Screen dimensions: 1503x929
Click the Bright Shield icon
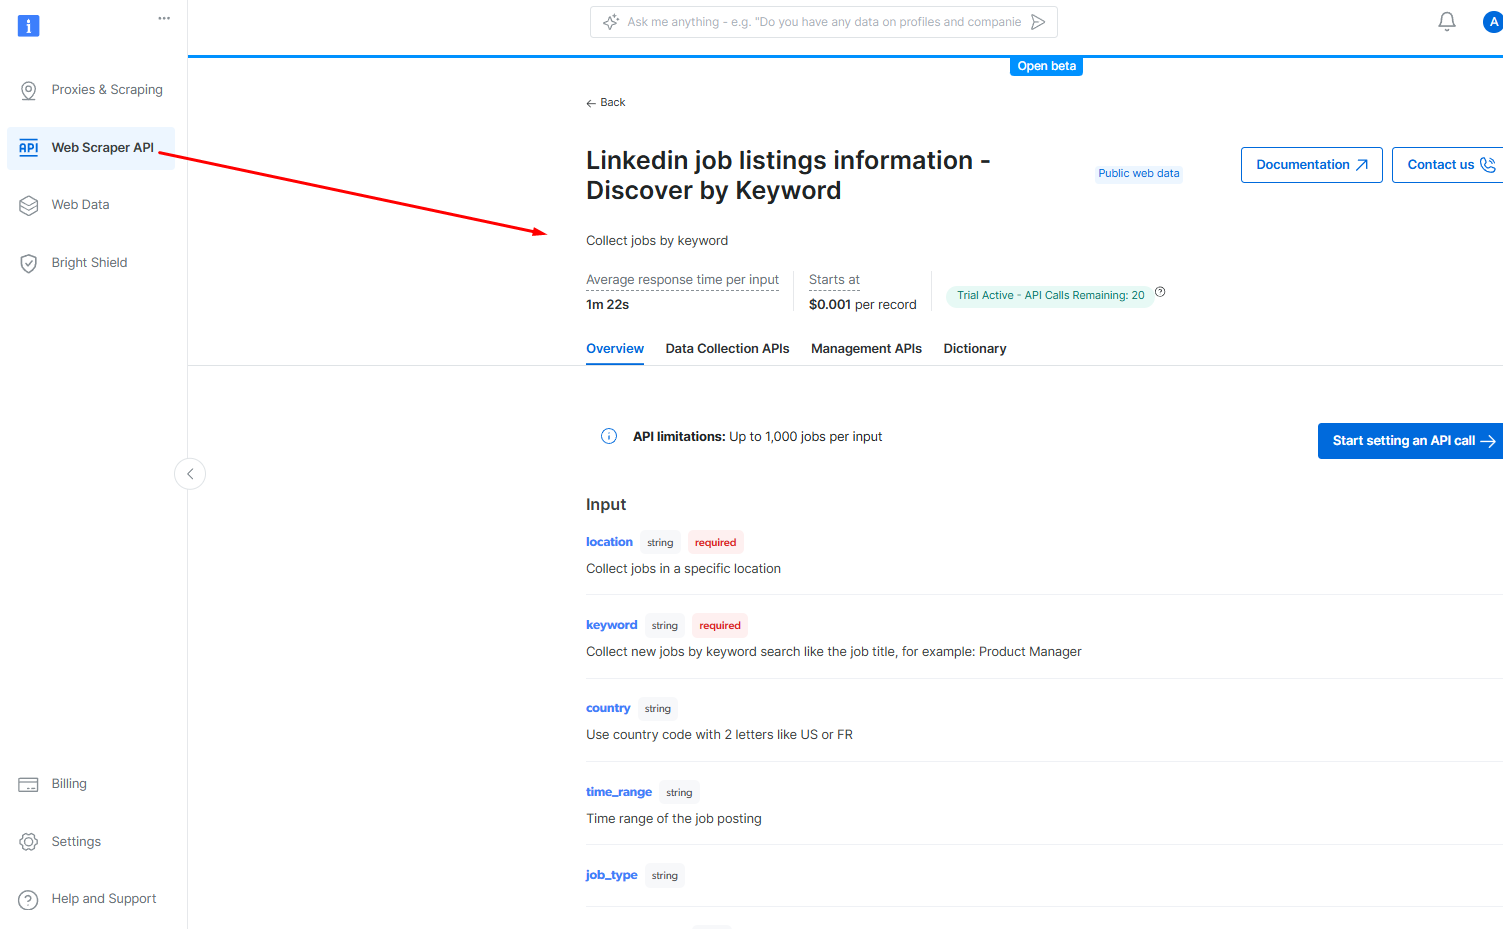tap(29, 263)
